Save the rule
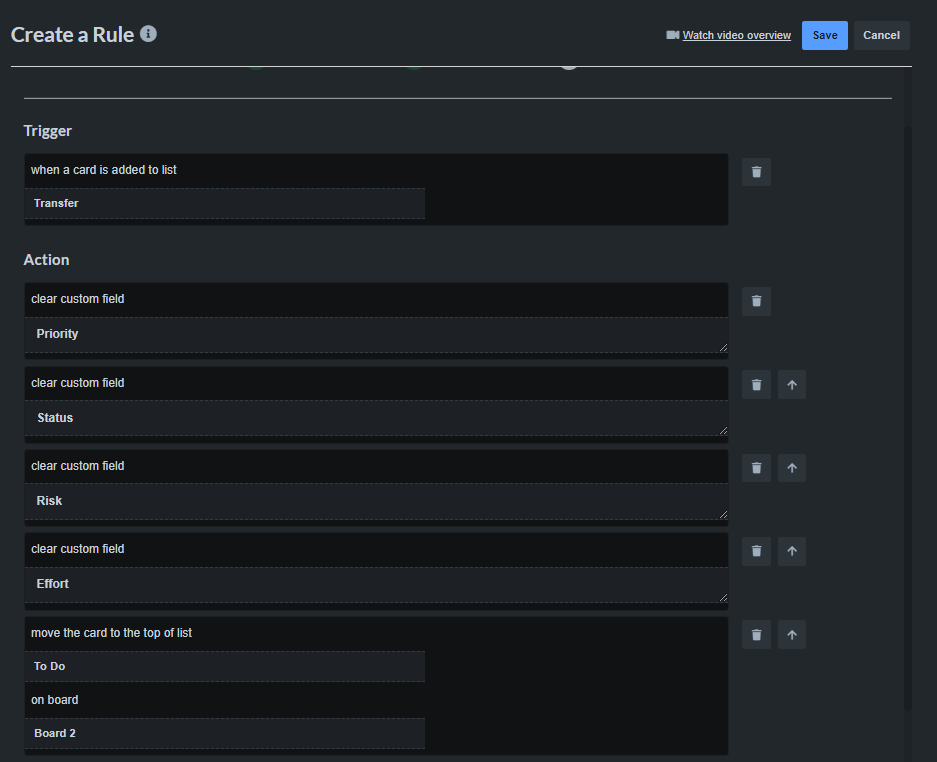 click(x=824, y=34)
